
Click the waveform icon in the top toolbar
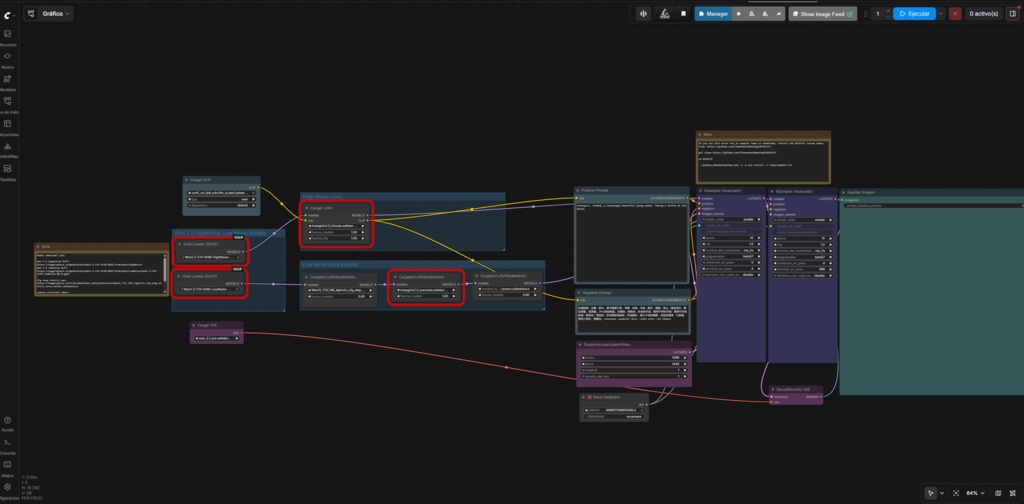[x=643, y=14]
